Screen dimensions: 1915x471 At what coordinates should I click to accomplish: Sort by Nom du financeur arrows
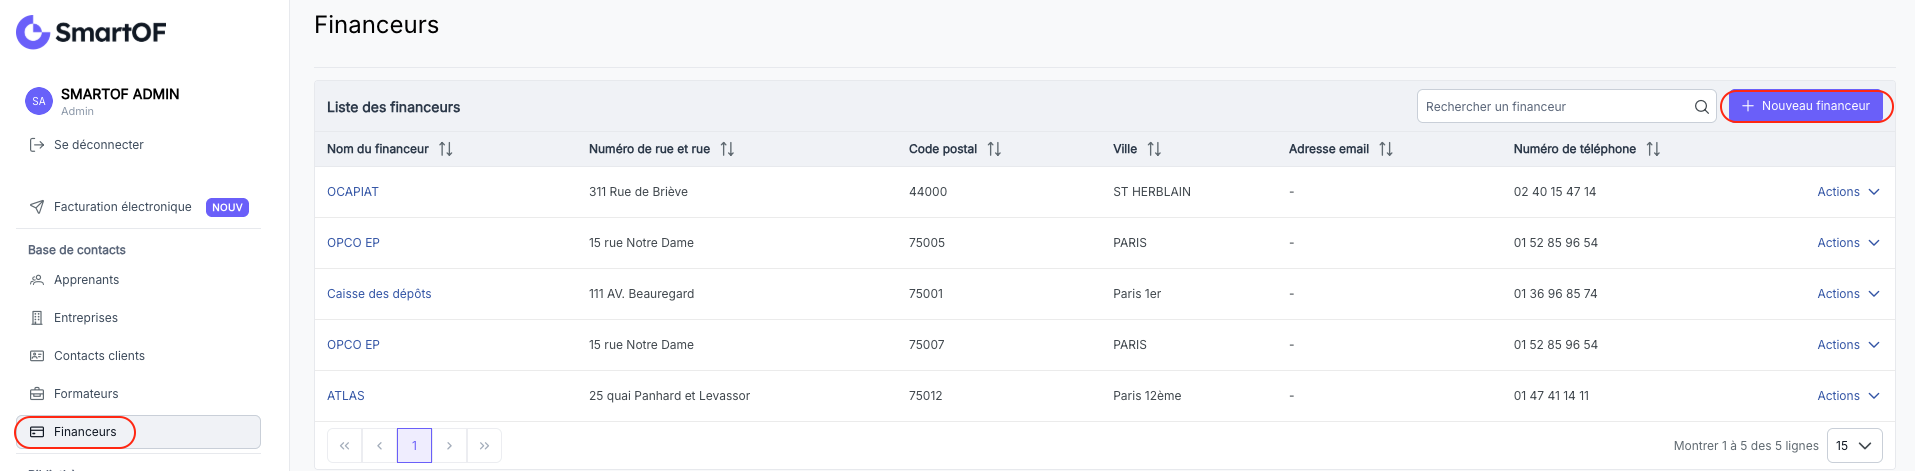(446, 149)
